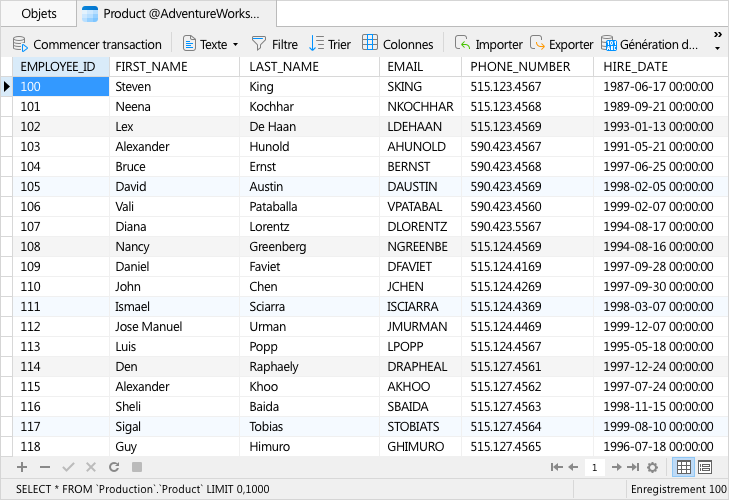
Task: Switch to the Objets tab
Action: [x=39, y=14]
